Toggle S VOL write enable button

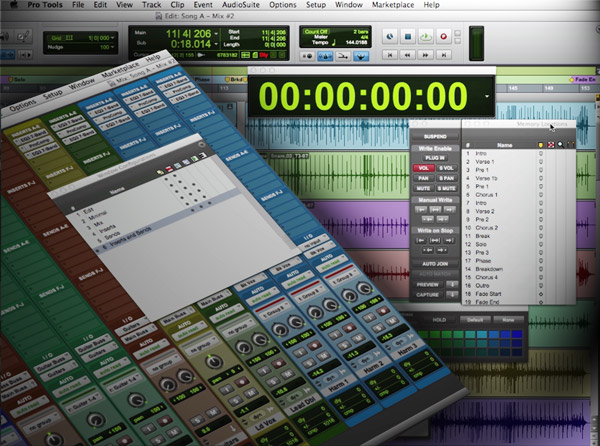click(x=447, y=168)
